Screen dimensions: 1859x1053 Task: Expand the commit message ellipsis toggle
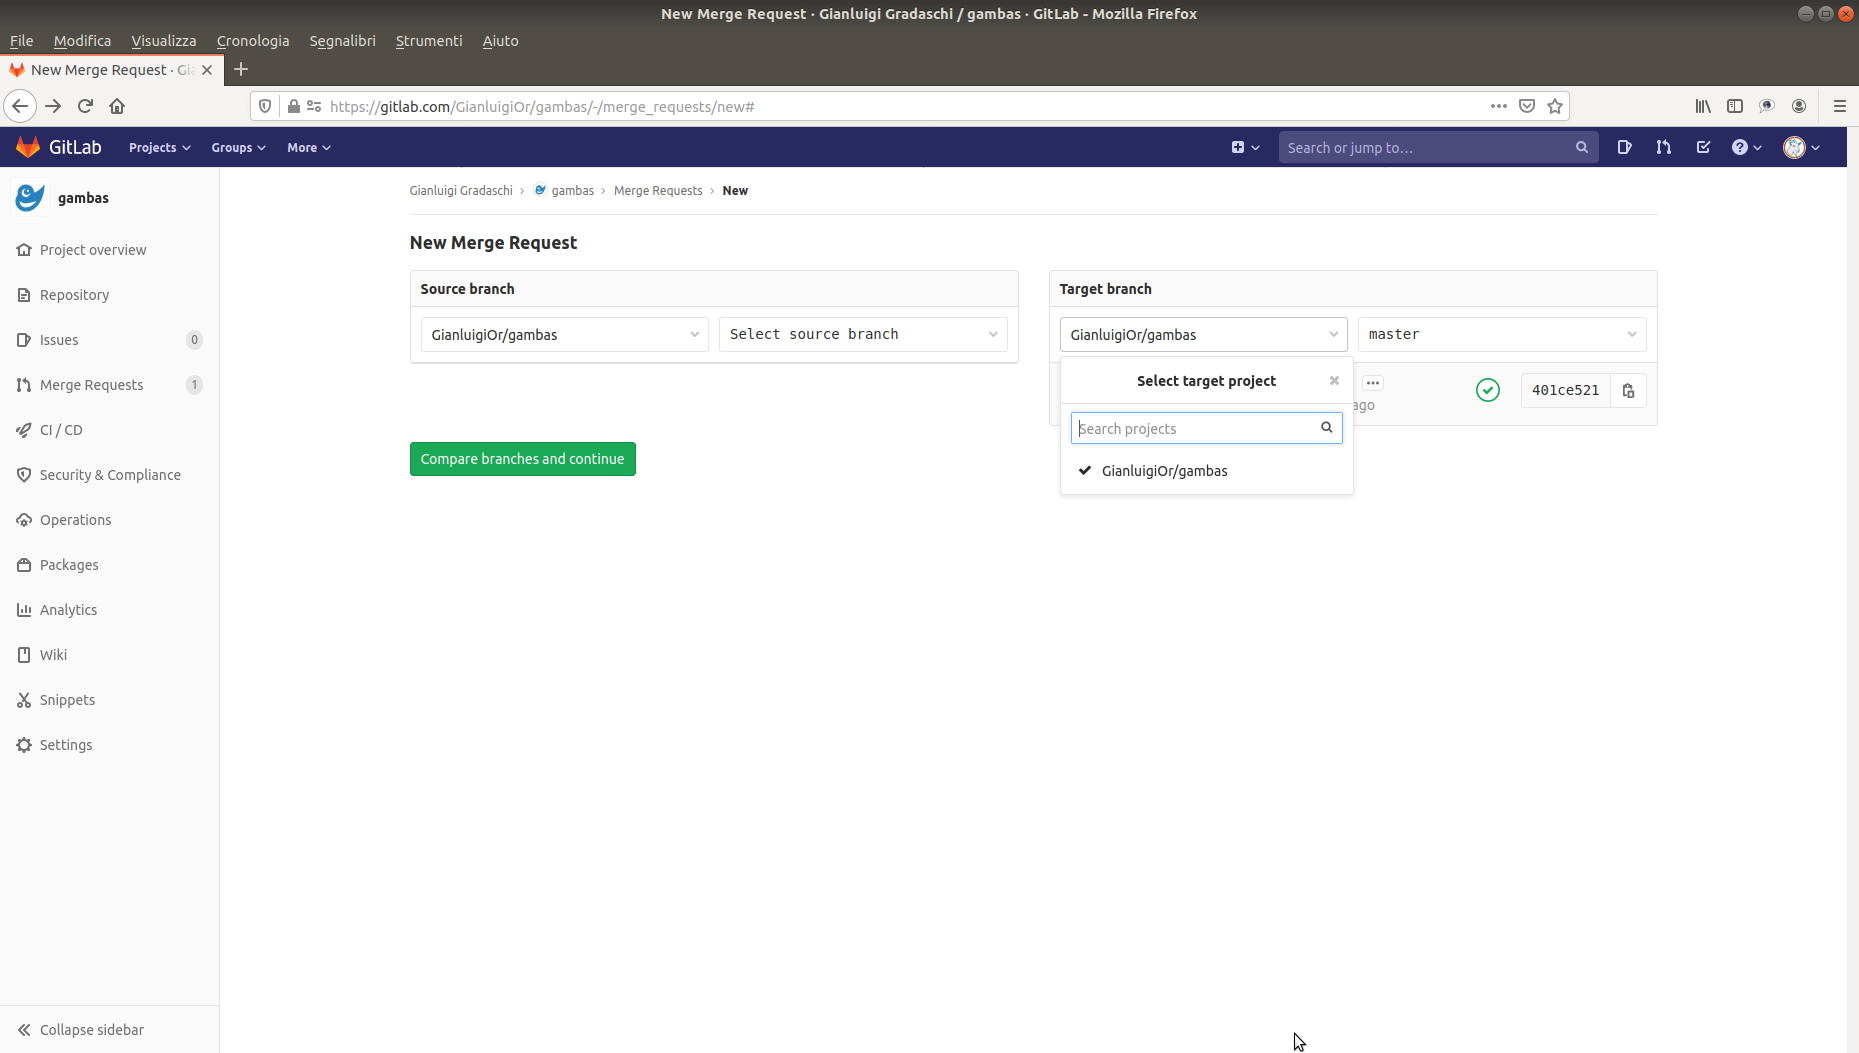[1373, 383]
